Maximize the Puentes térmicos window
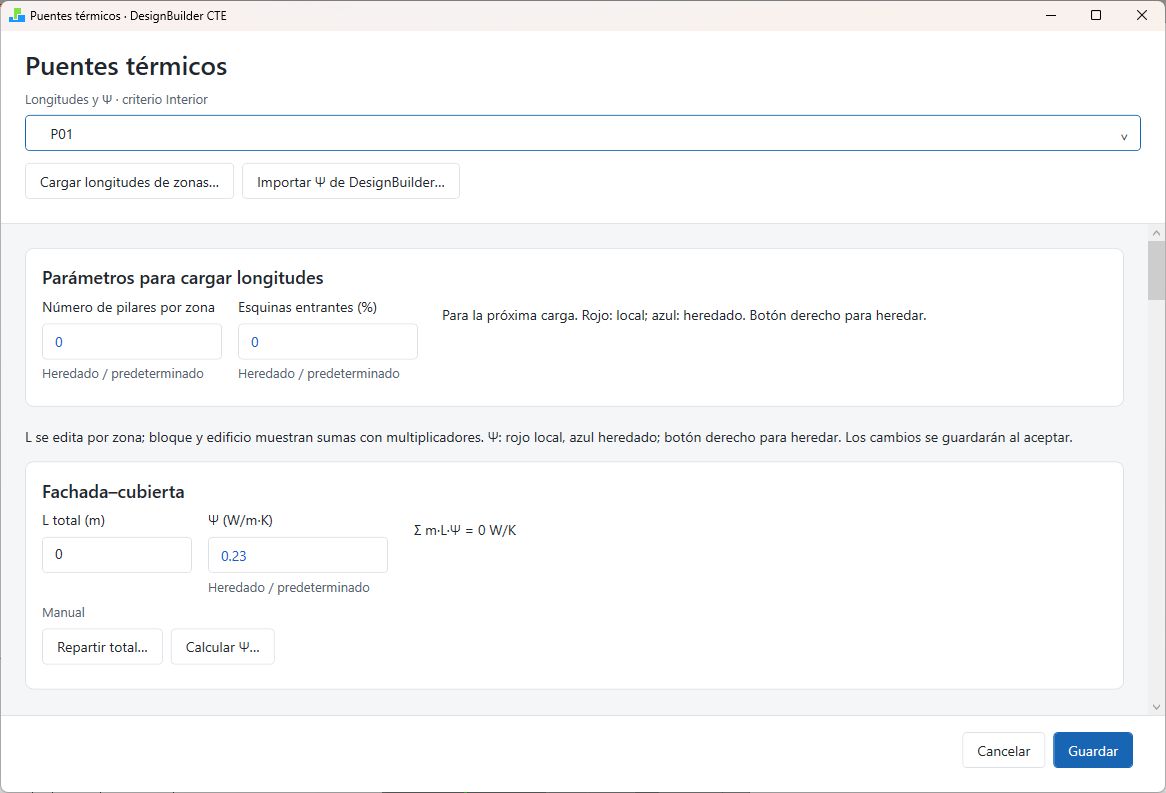This screenshot has width=1166, height=793. 1095,15
